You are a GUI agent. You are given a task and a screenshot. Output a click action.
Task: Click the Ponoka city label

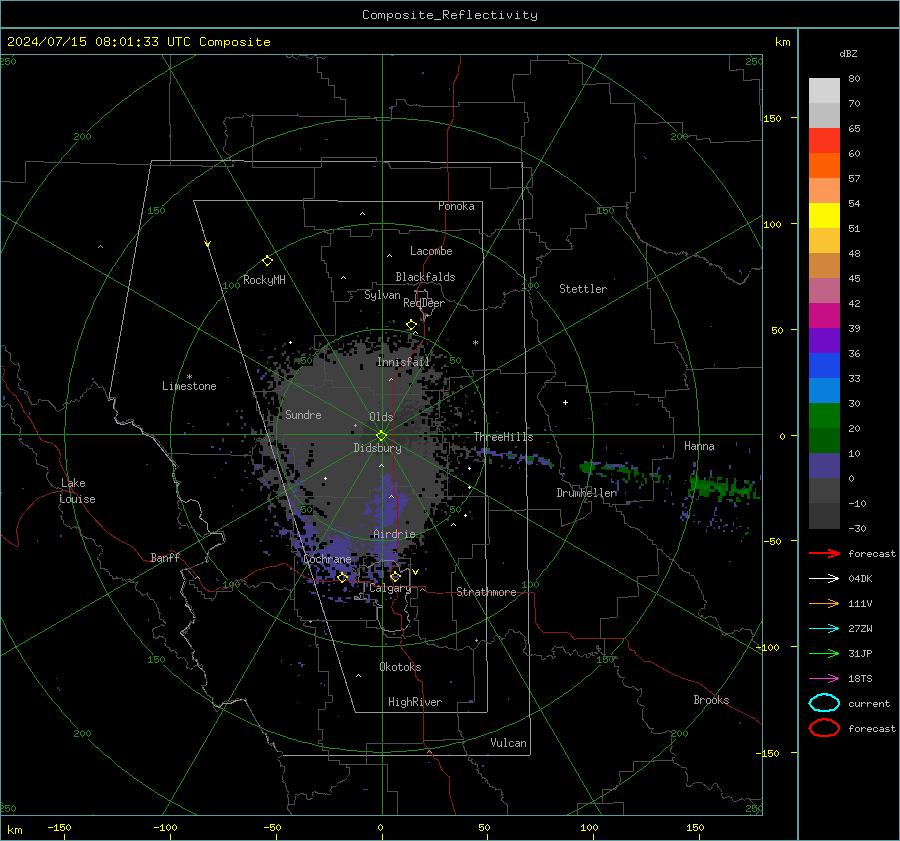(x=456, y=206)
